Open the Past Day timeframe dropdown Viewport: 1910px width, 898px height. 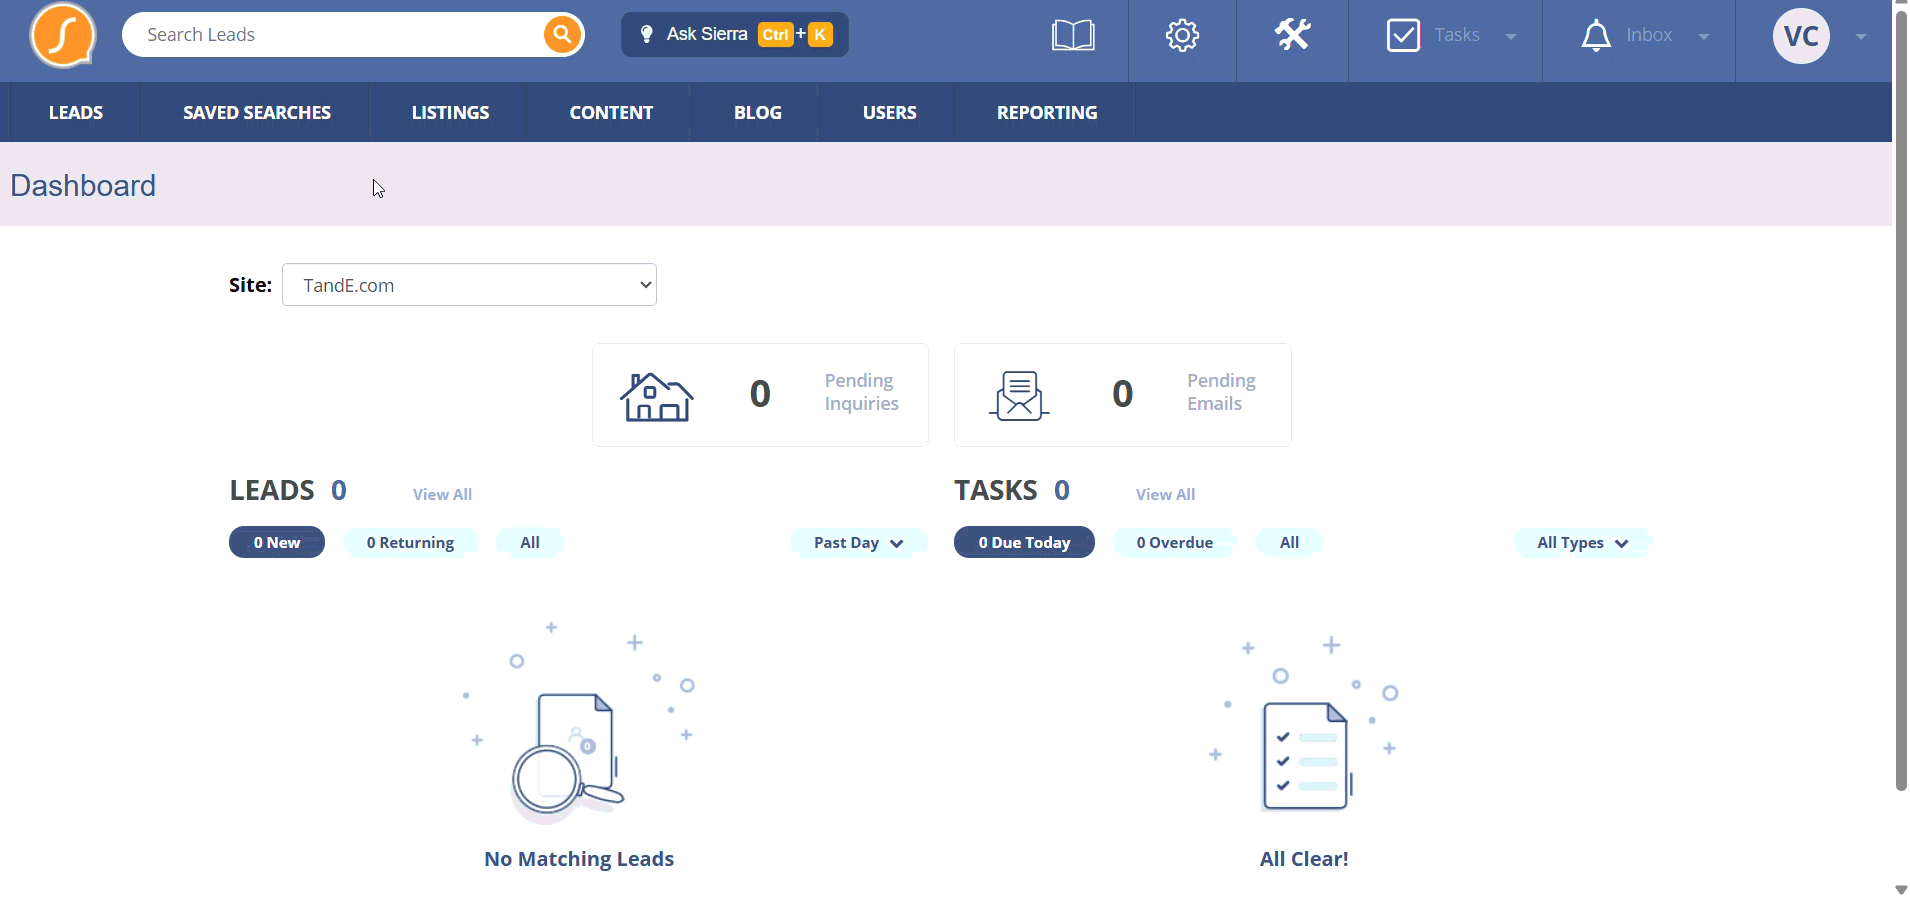tap(859, 543)
